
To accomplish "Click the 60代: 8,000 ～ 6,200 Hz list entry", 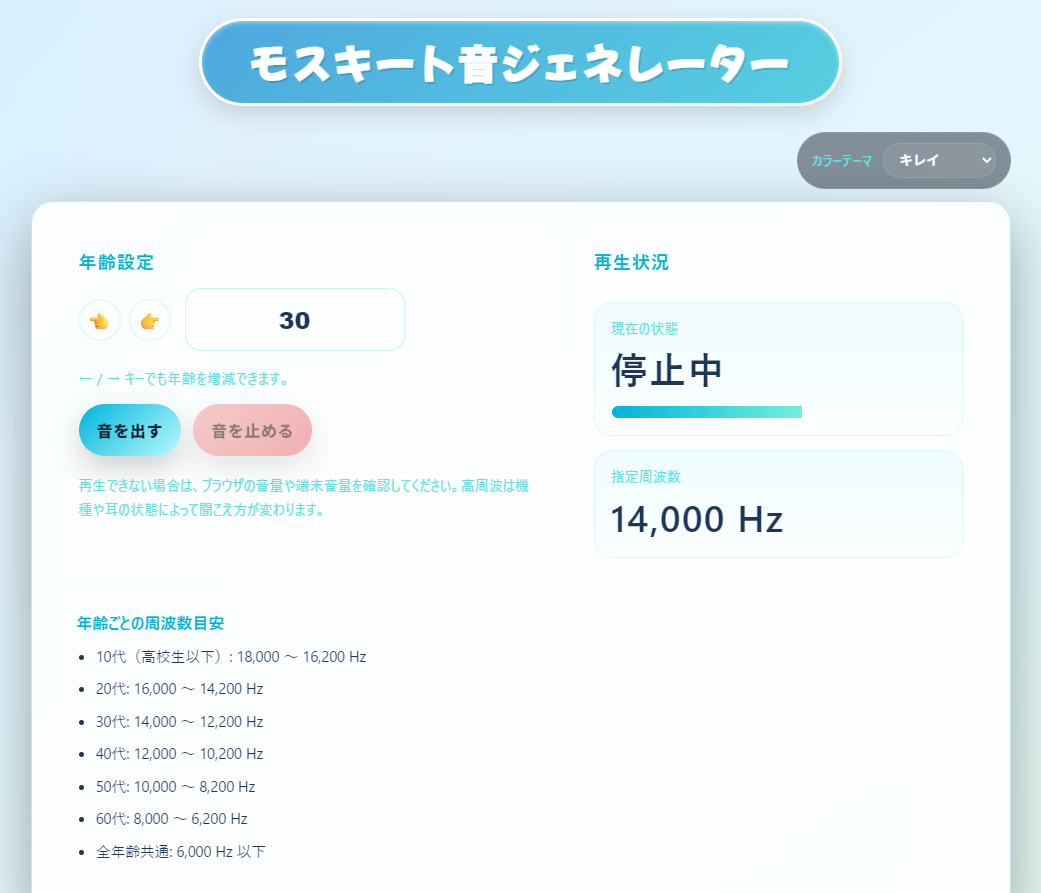I will 171,819.
